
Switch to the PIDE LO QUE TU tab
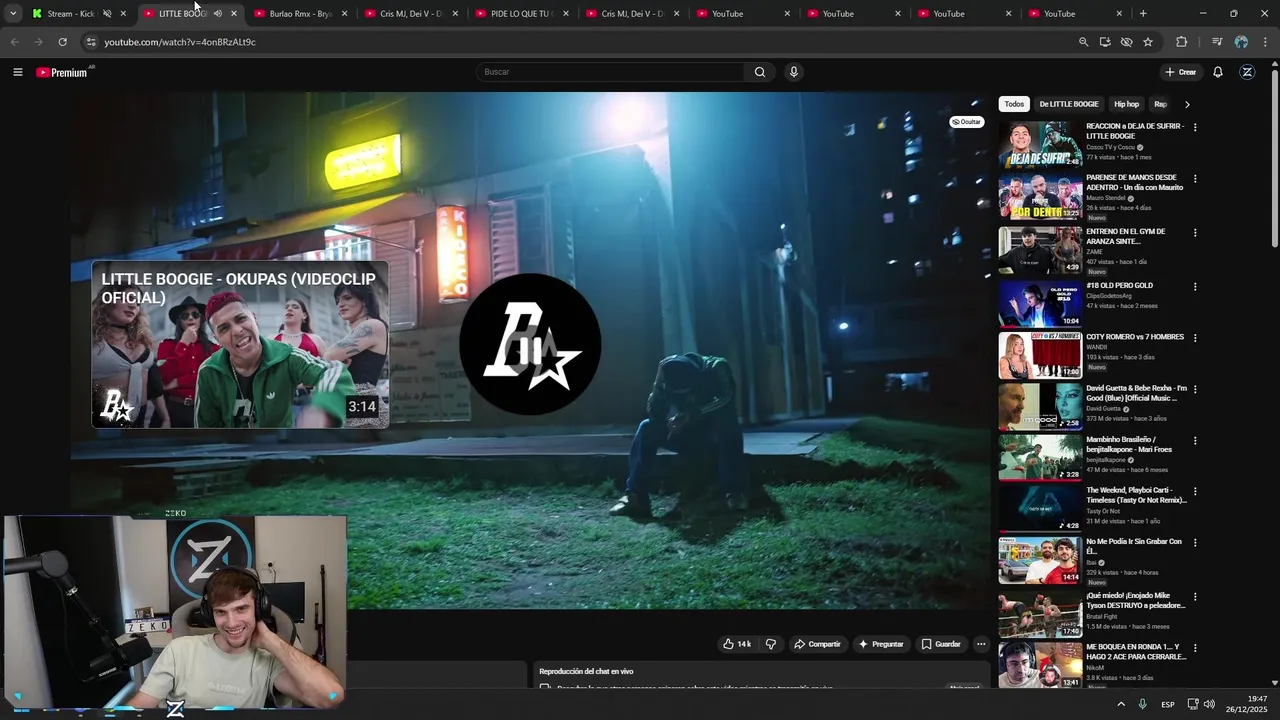click(x=520, y=14)
